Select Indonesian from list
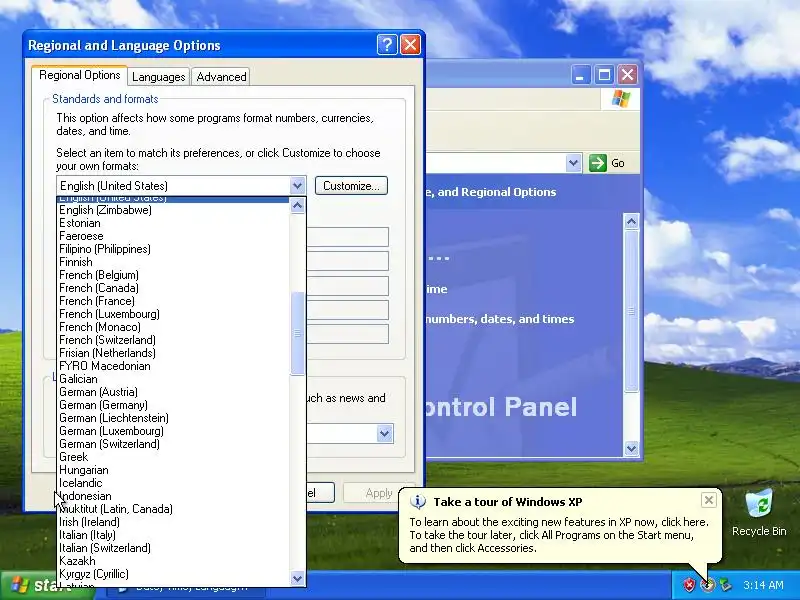 (173, 496)
